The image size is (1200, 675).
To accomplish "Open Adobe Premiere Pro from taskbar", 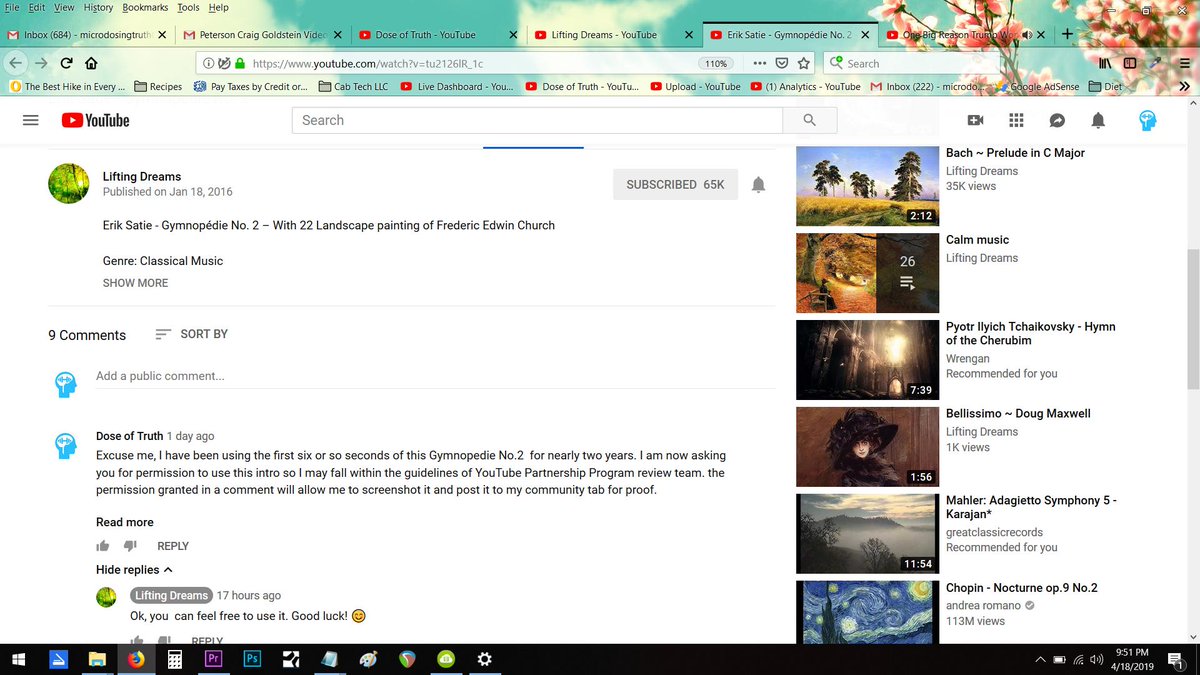I will point(213,659).
